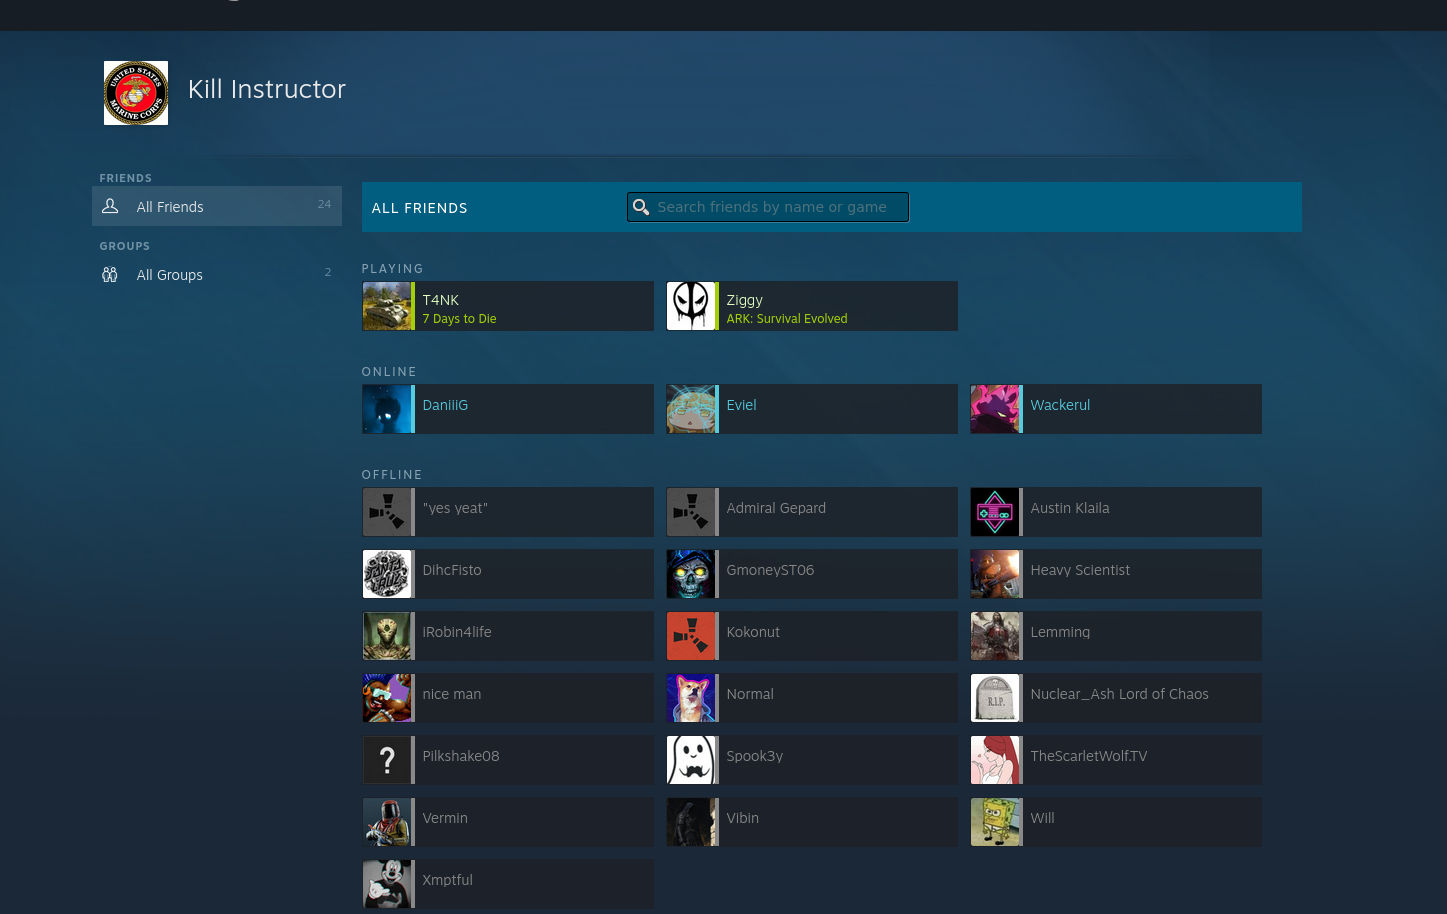Screen dimensions: 1447x914
Task: Open Normal friend name
Action: click(x=750, y=694)
